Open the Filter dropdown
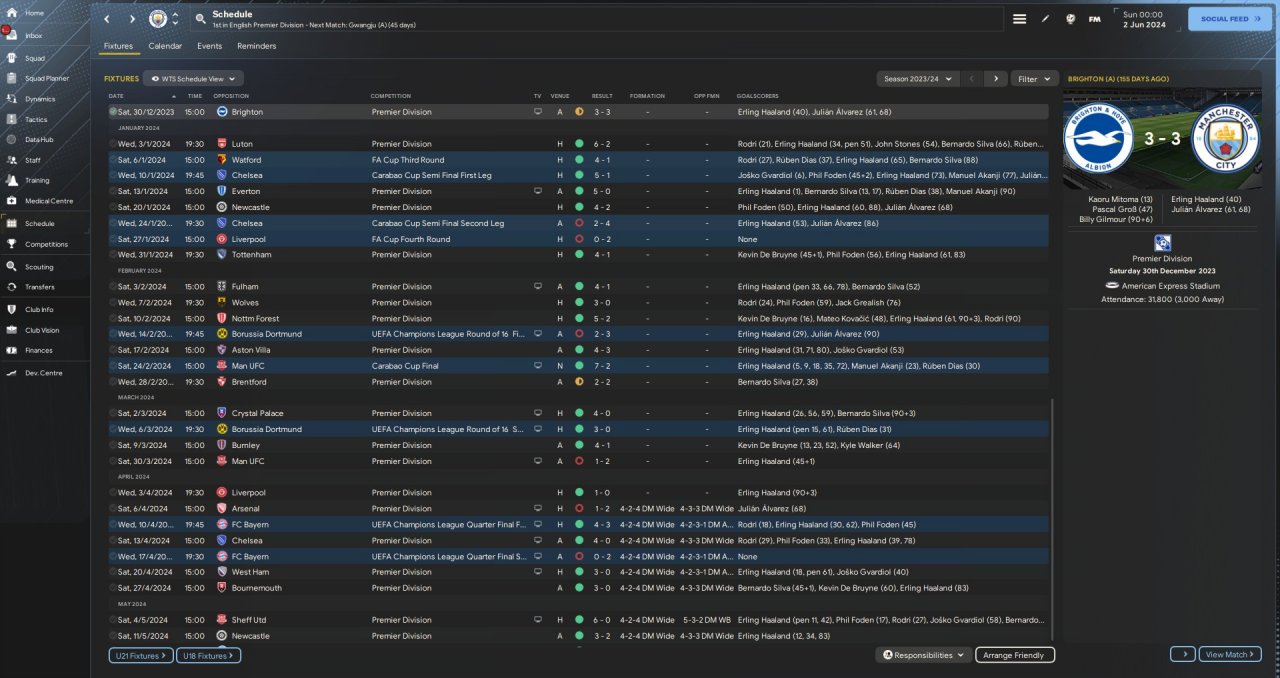 tap(1034, 78)
